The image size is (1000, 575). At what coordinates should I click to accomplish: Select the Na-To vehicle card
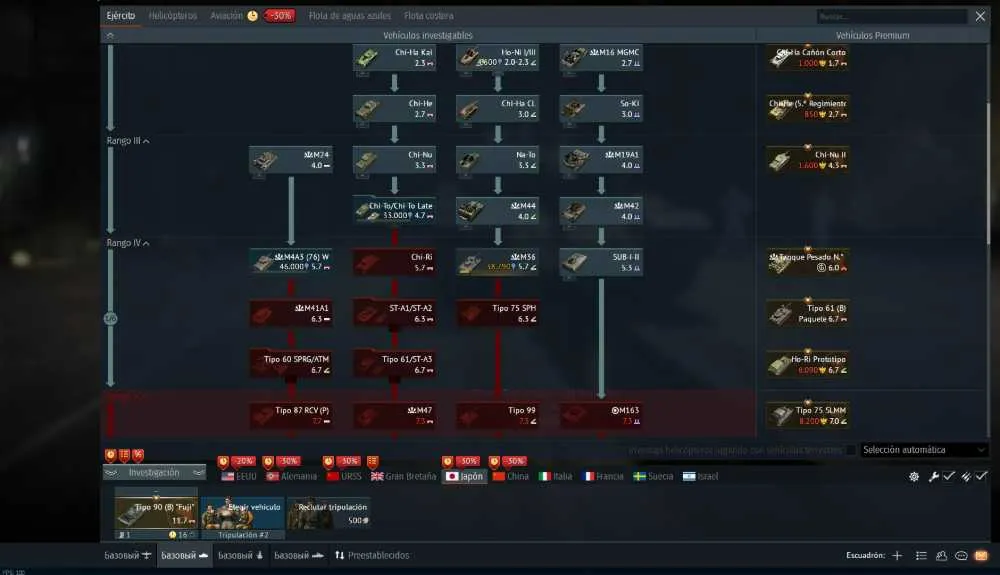pos(497,159)
